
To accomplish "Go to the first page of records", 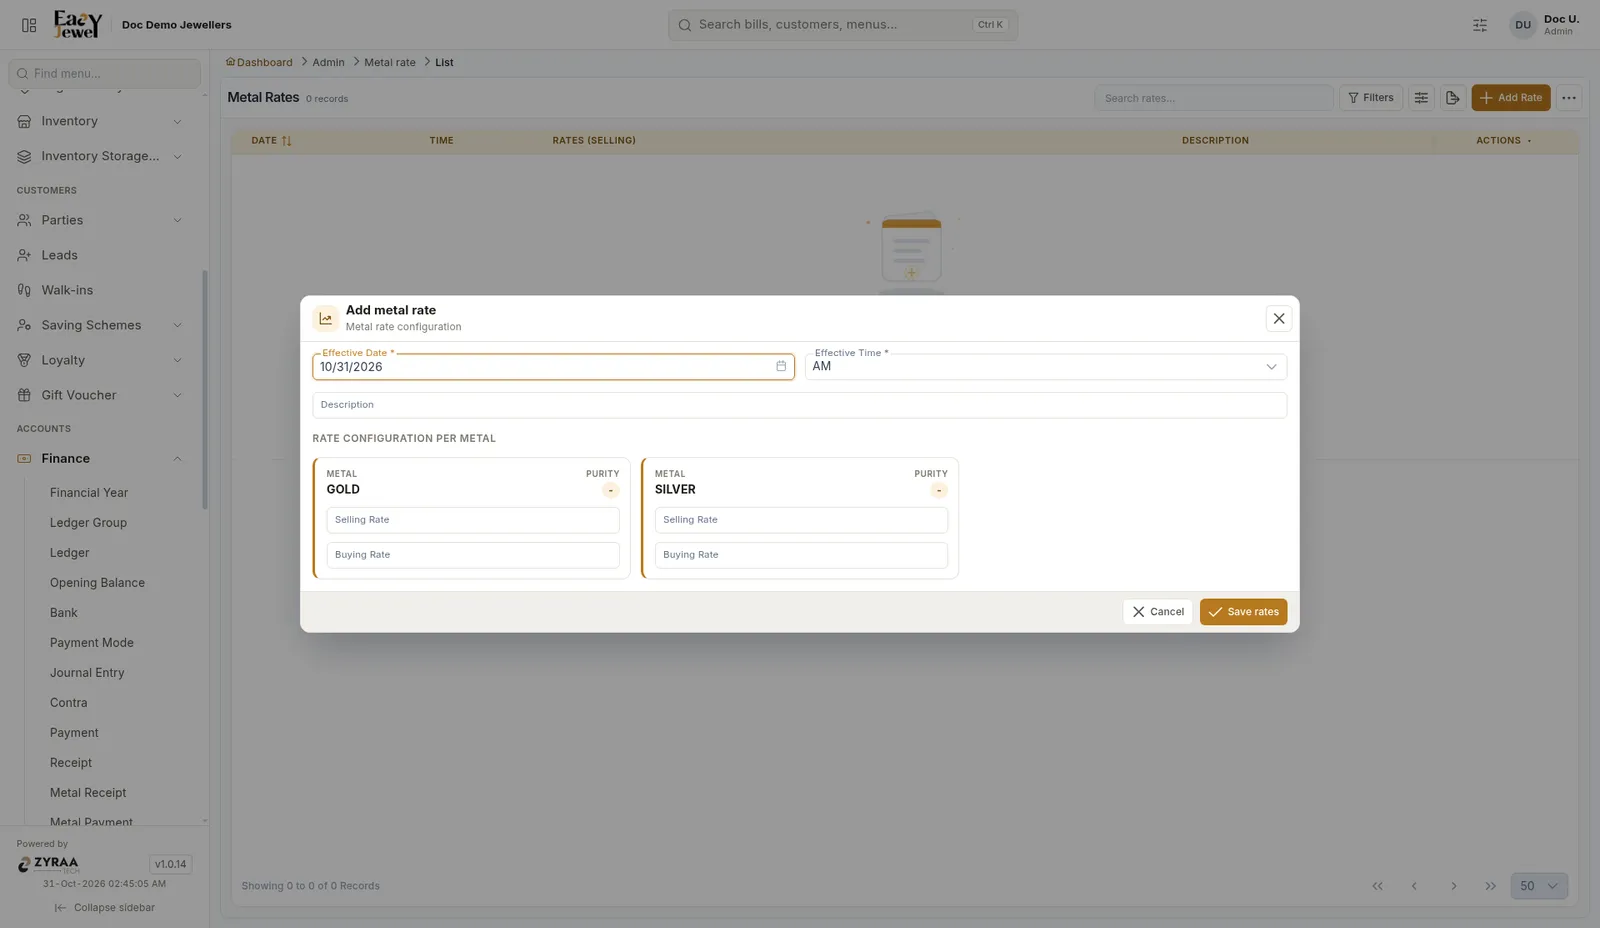I will (x=1377, y=886).
